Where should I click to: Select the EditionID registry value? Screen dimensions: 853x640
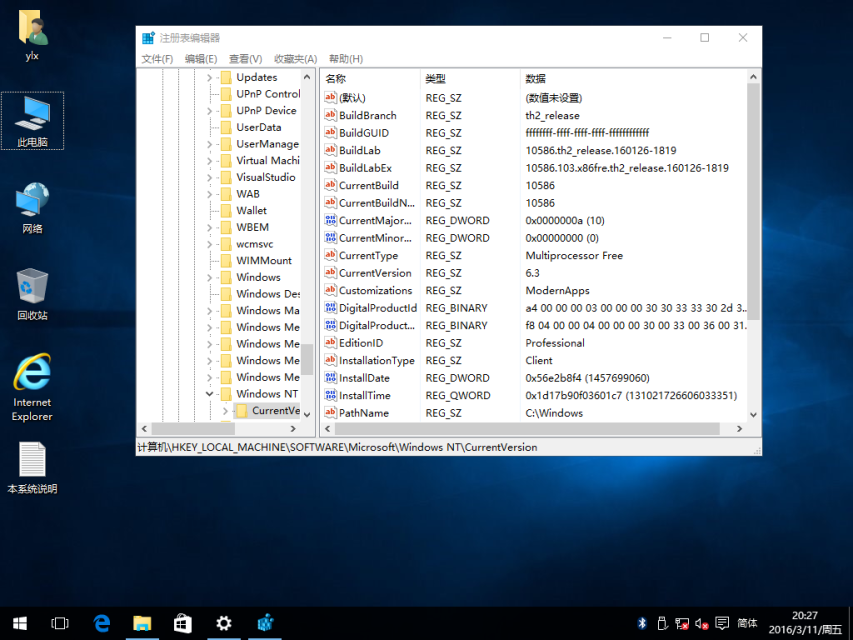point(361,343)
